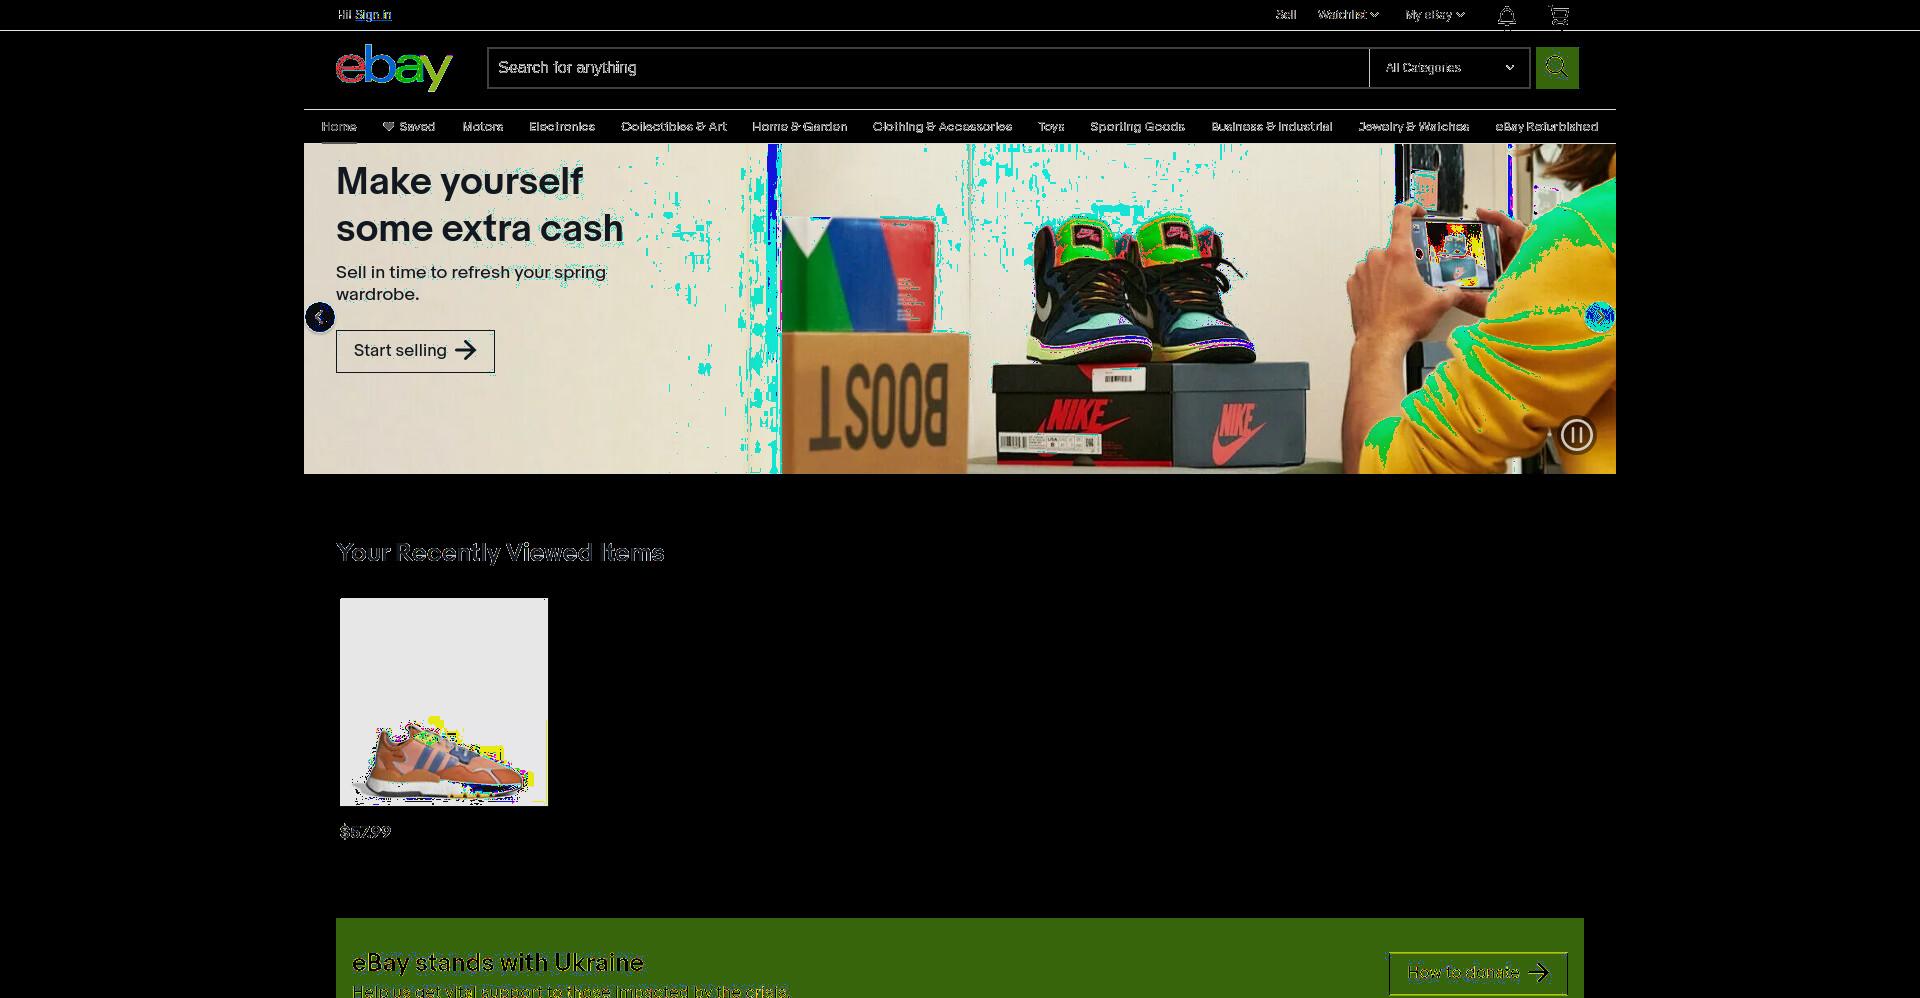Open the Home & Garden category

click(800, 127)
